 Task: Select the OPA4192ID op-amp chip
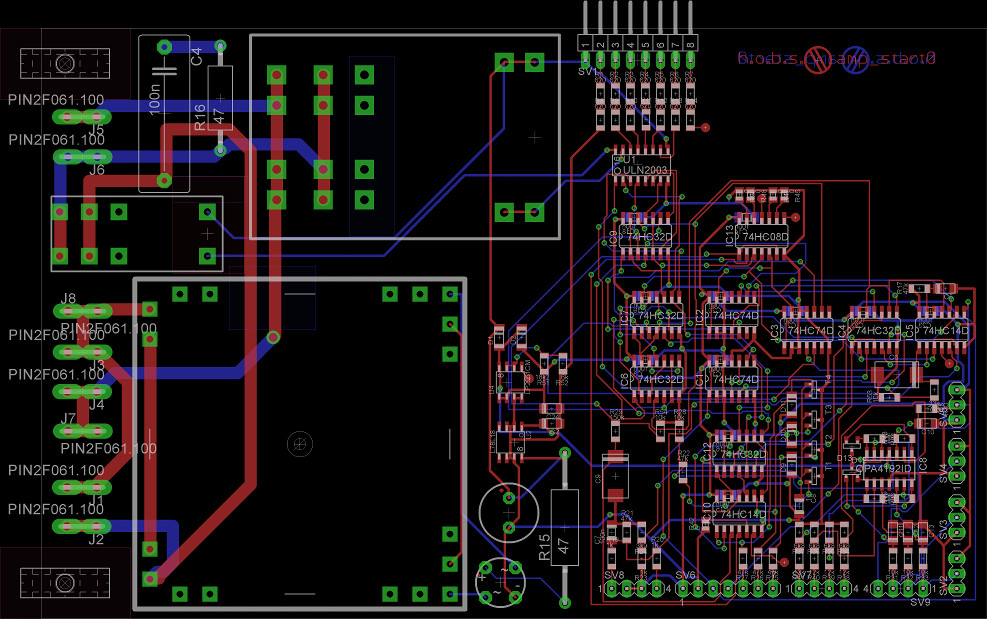point(881,468)
